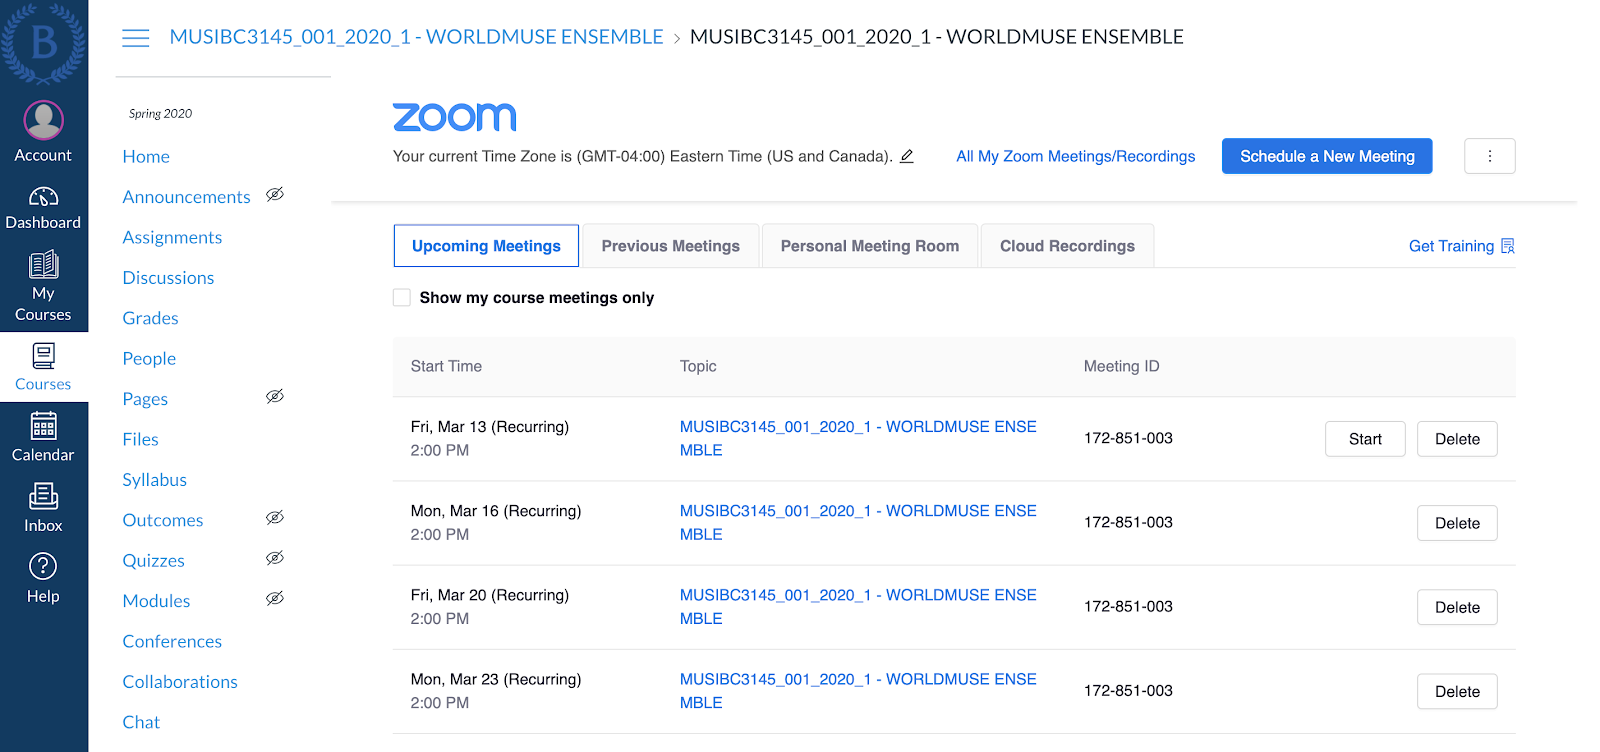Click hidden eye icon beside Quizzes
This screenshot has height=752, width=1600.
[275, 558]
